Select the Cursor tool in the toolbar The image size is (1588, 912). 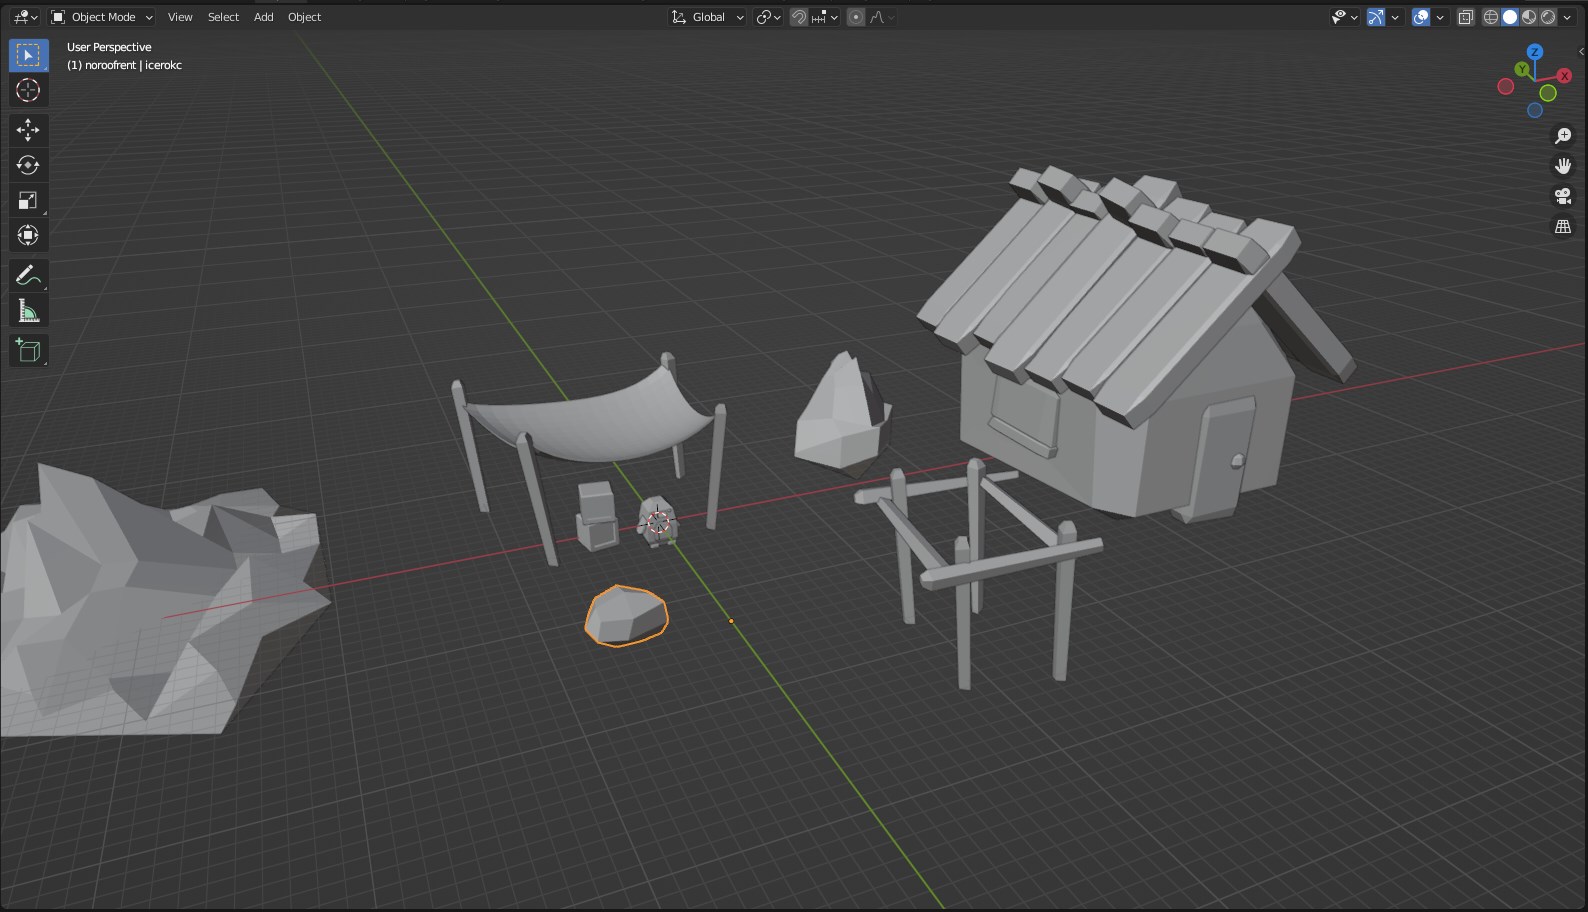click(x=28, y=90)
